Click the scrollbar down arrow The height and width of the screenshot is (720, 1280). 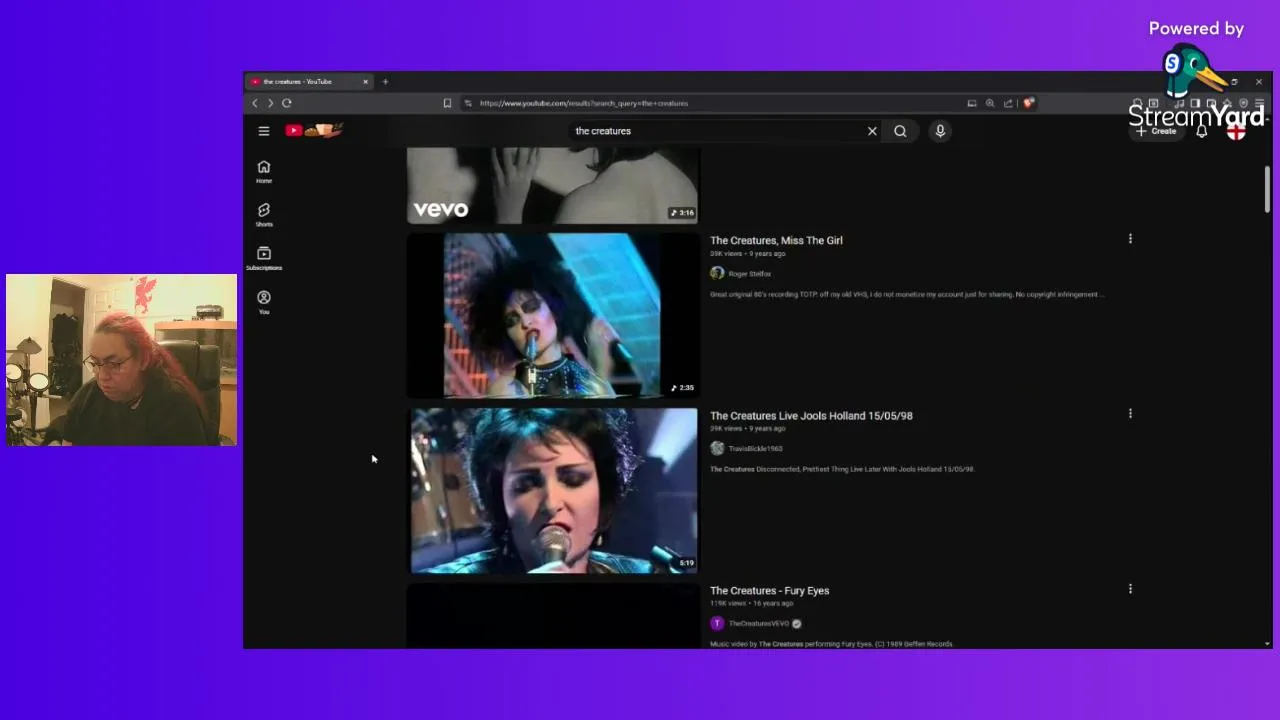(1267, 643)
